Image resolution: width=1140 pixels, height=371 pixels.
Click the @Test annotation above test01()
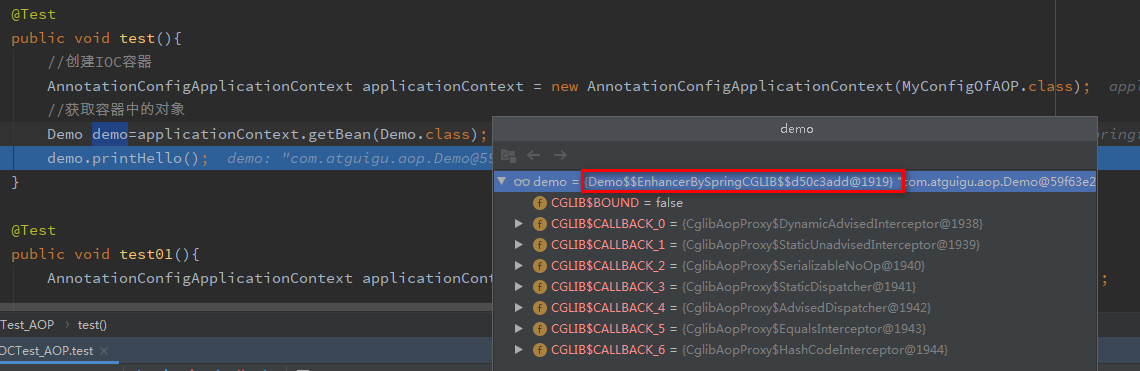point(33,230)
